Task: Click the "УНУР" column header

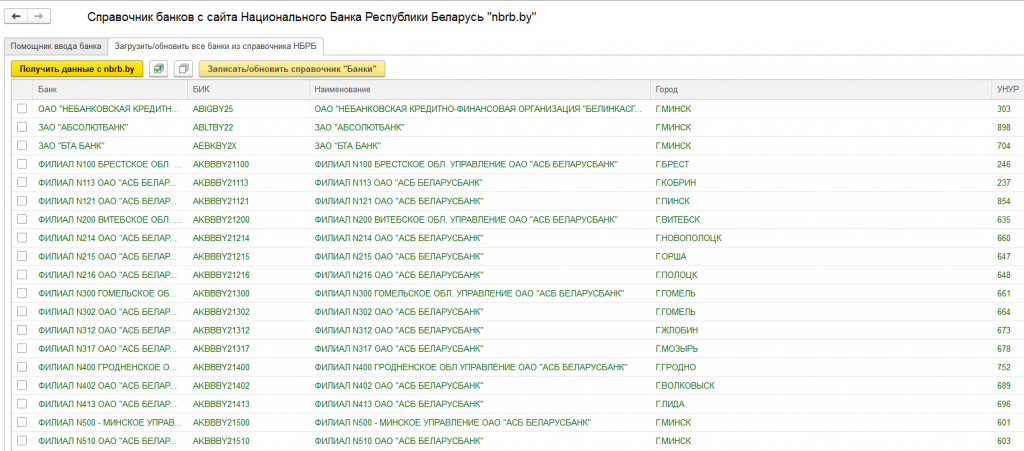Action: pyautogui.click(x=1006, y=90)
